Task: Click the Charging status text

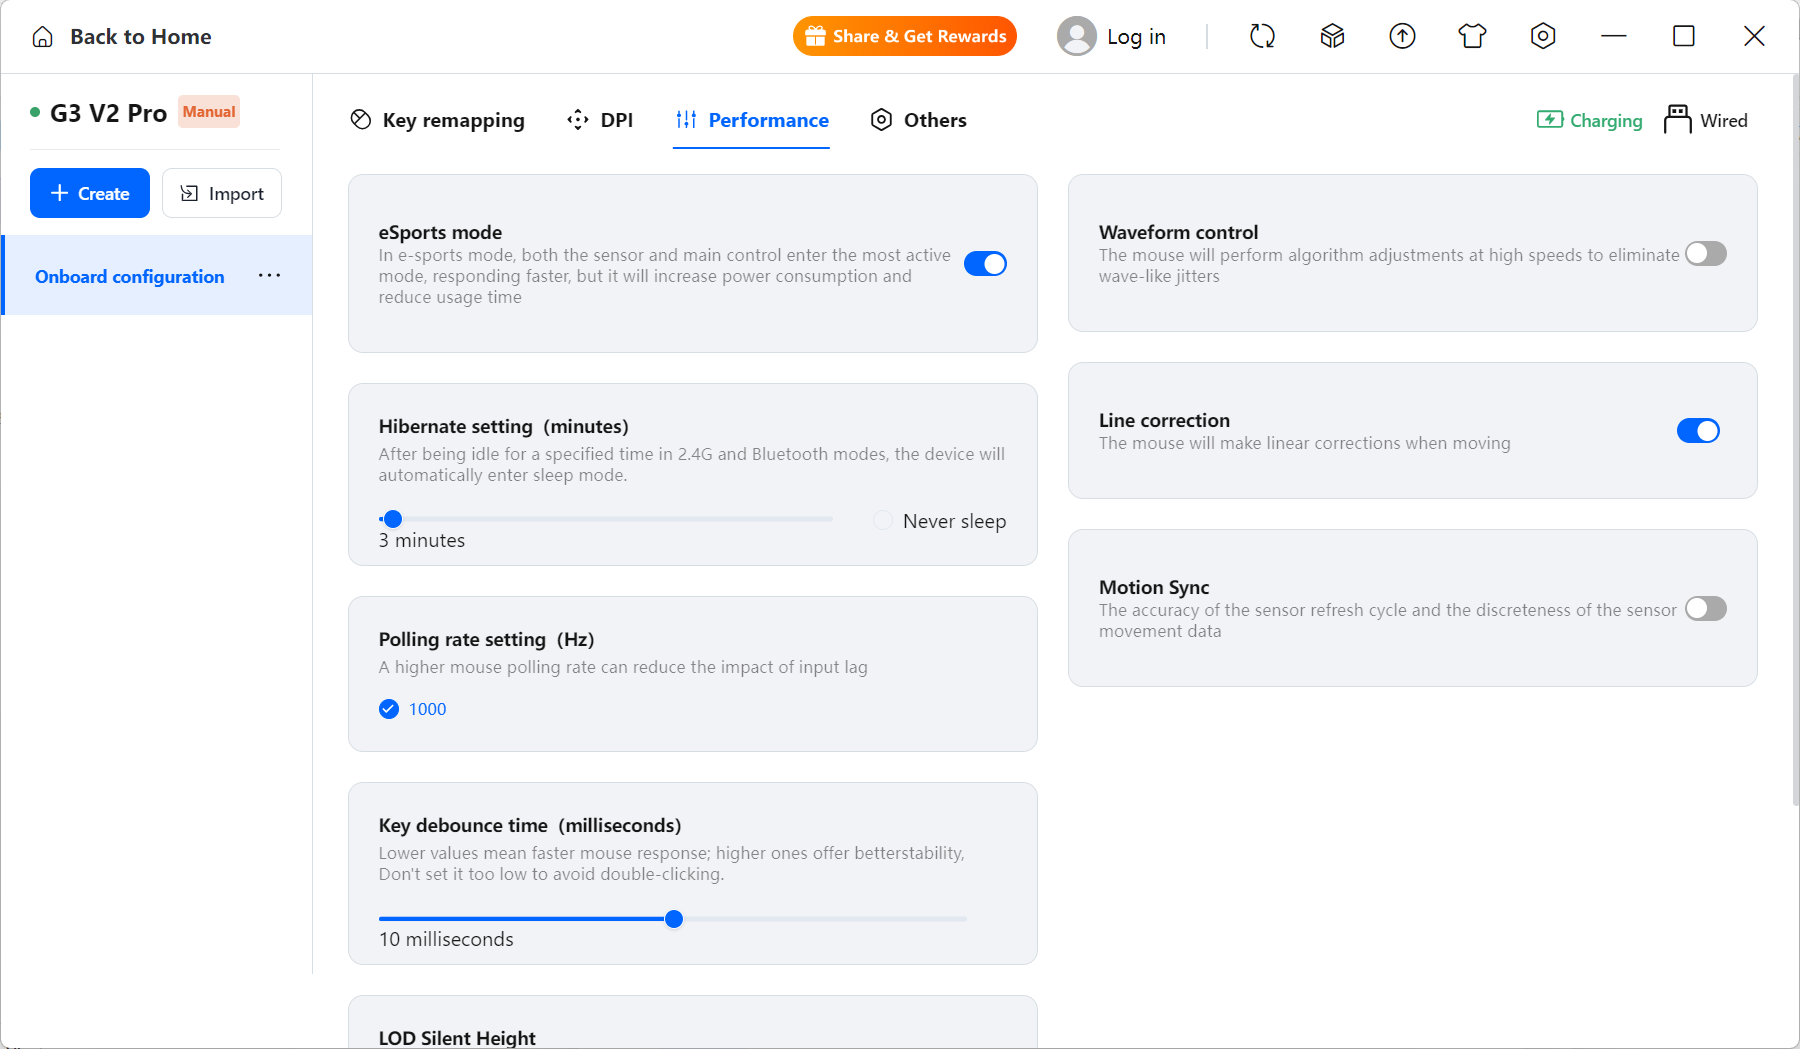Action: coord(1606,121)
